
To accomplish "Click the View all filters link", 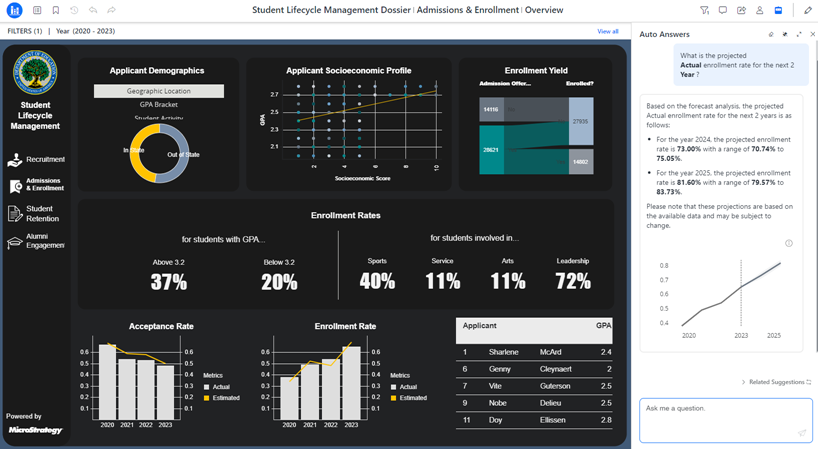I will click(607, 31).
